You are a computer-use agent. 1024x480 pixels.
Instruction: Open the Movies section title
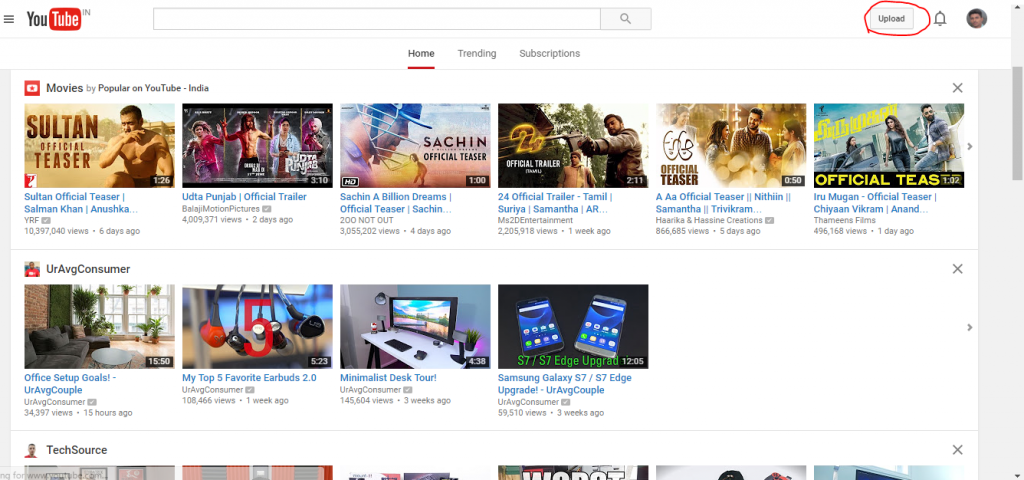tap(65, 88)
